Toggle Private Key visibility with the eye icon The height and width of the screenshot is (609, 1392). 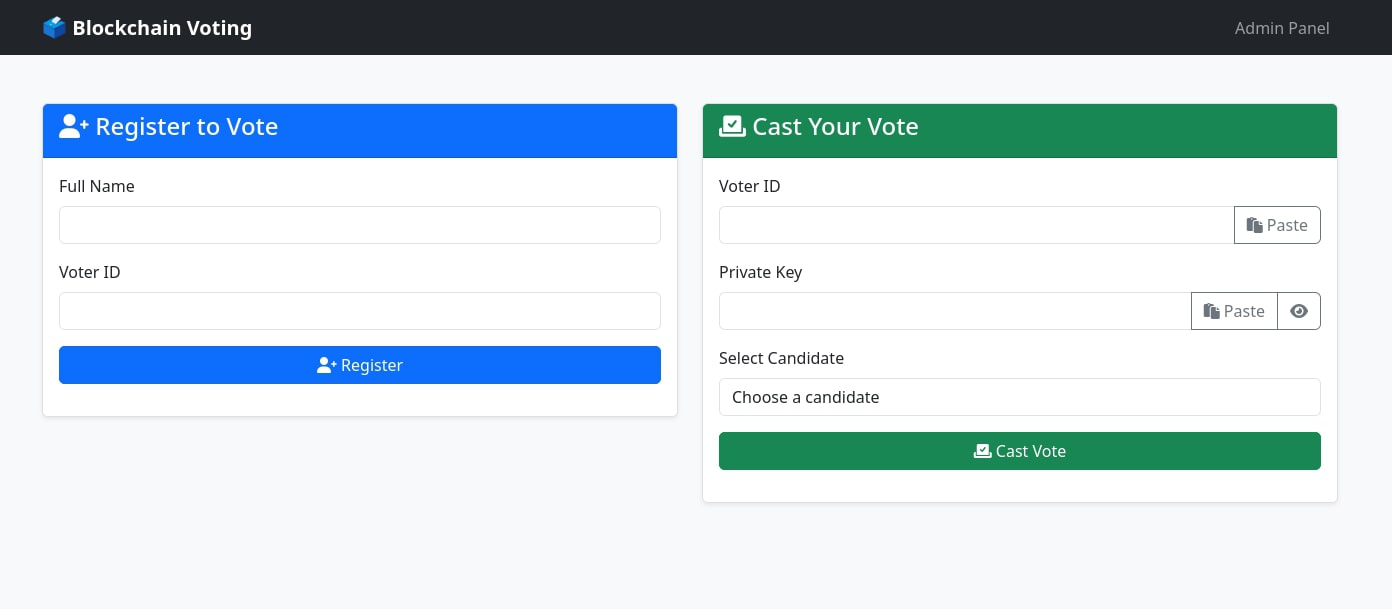pos(1298,311)
